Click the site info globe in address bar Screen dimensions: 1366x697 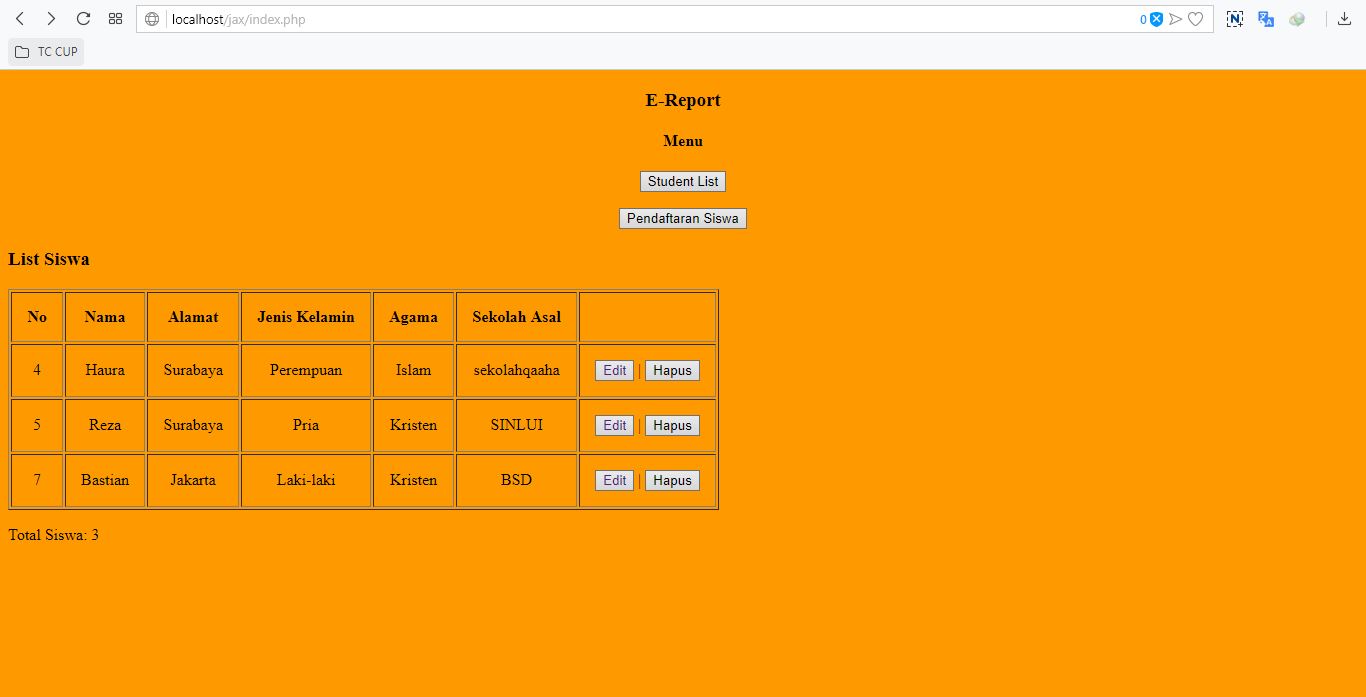152,19
